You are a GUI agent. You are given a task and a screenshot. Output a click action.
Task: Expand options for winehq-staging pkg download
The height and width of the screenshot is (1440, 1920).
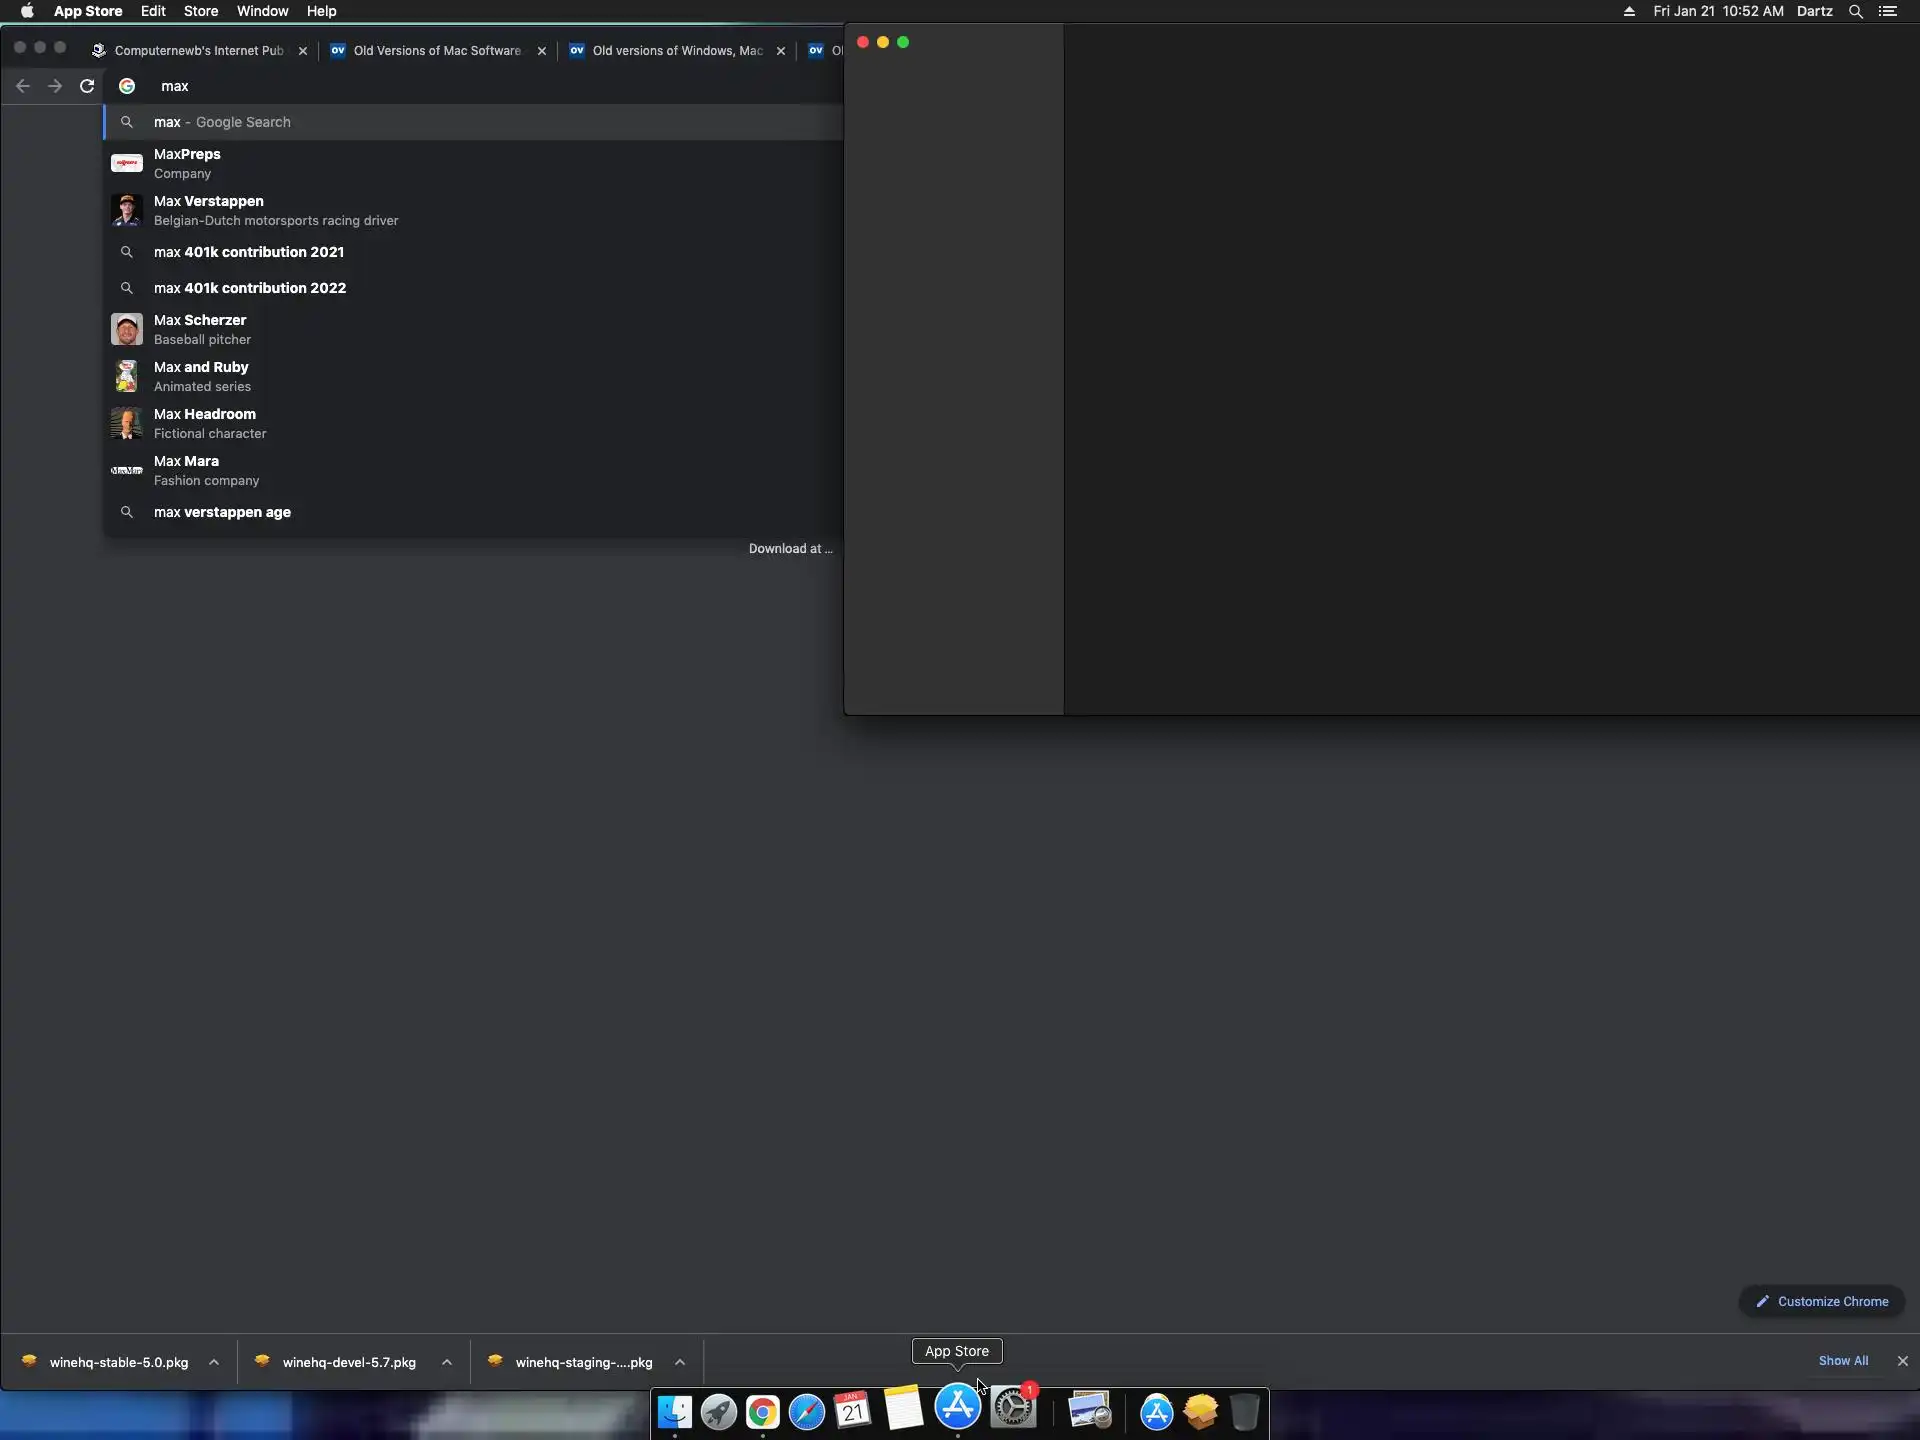tap(680, 1362)
